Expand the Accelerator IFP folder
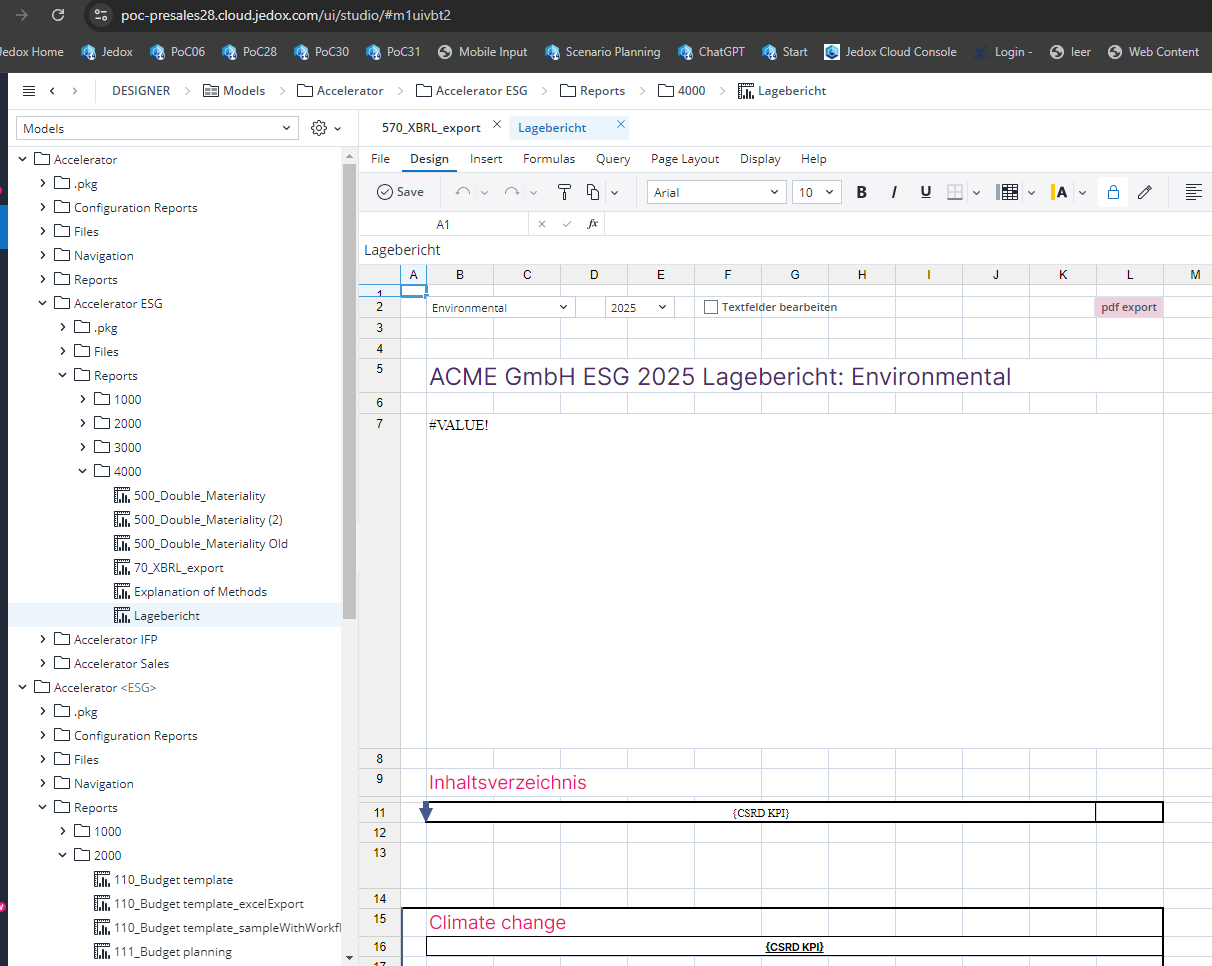The height and width of the screenshot is (966, 1212). point(43,640)
